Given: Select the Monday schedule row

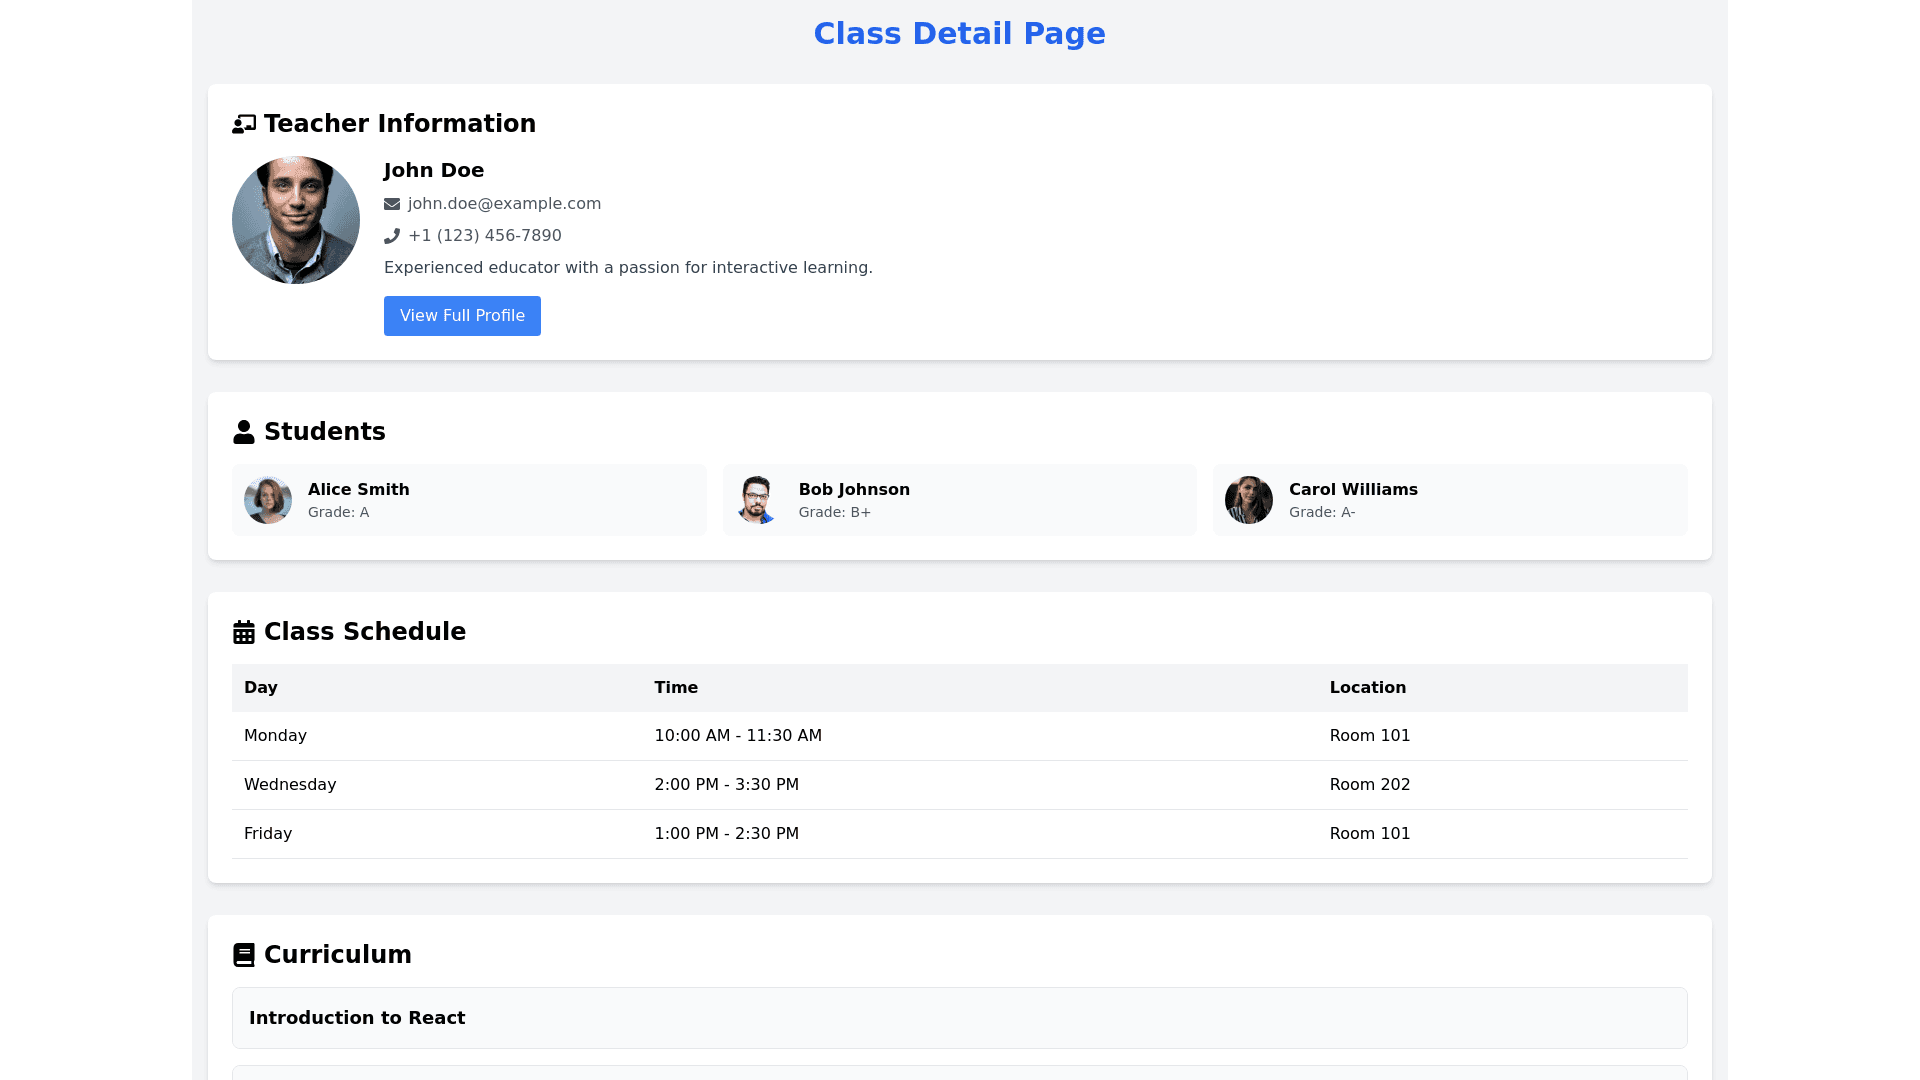Looking at the screenshot, I should pyautogui.click(x=959, y=736).
